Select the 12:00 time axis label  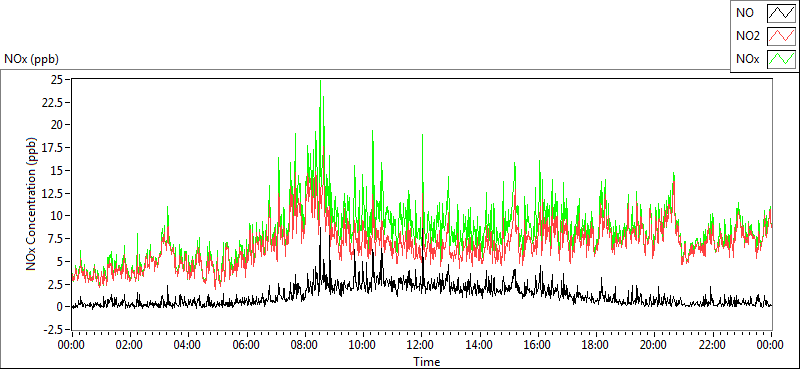[421, 345]
